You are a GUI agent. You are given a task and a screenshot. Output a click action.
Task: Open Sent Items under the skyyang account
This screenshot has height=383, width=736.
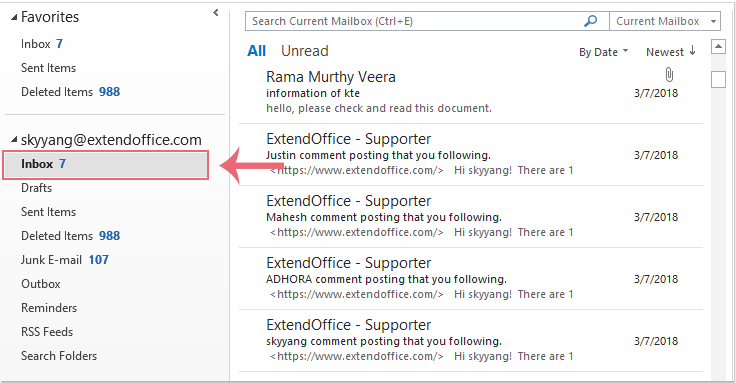click(x=48, y=212)
